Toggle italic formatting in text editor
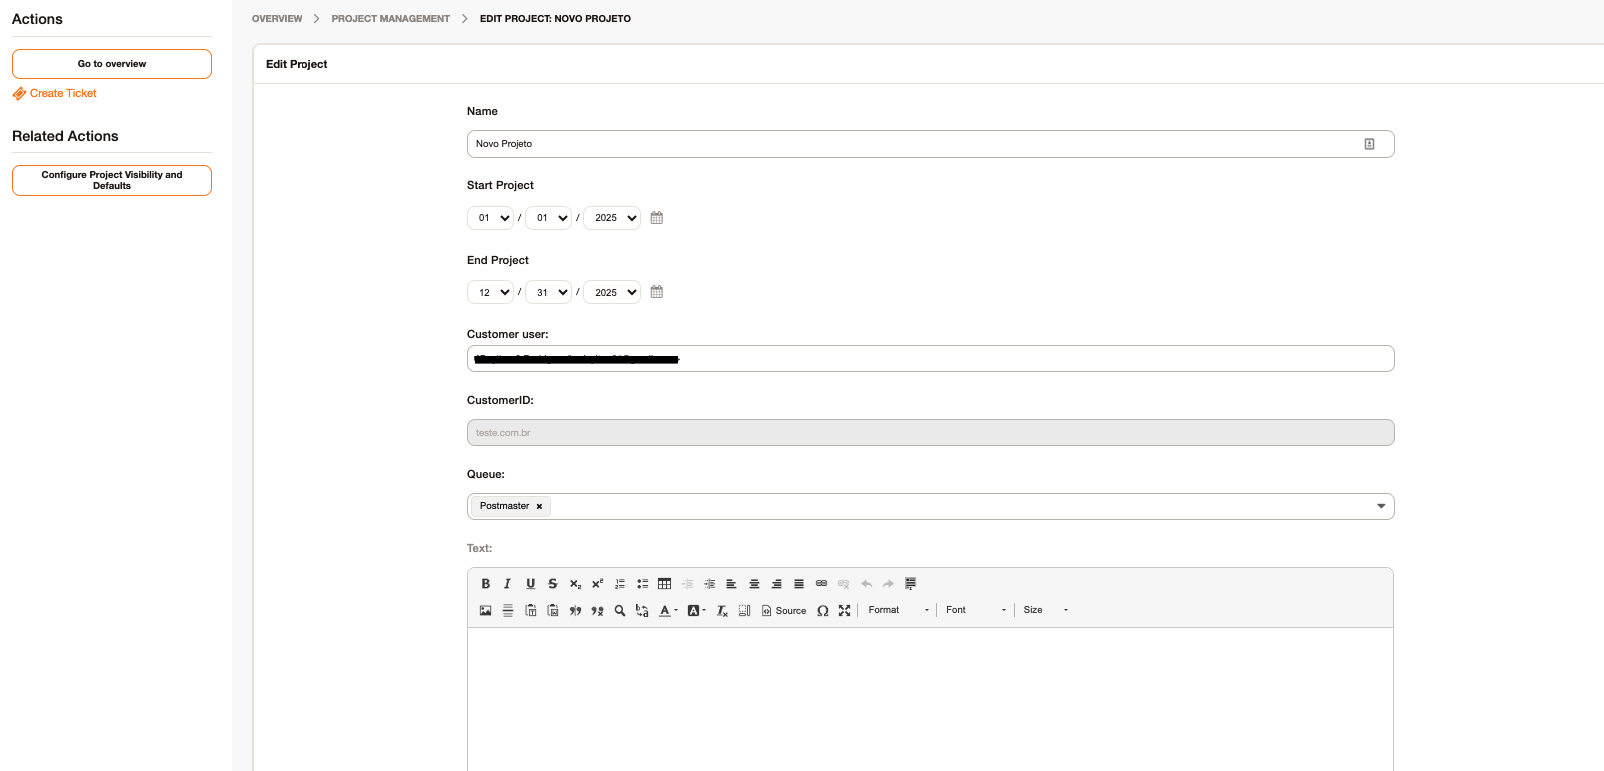This screenshot has height=771, width=1604. (507, 584)
